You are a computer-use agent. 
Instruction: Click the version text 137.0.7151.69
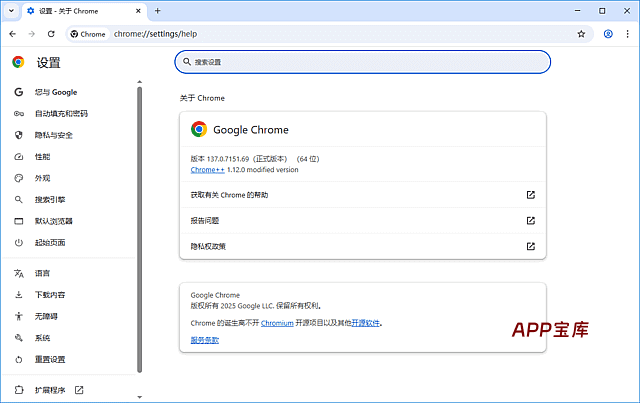(x=228, y=159)
